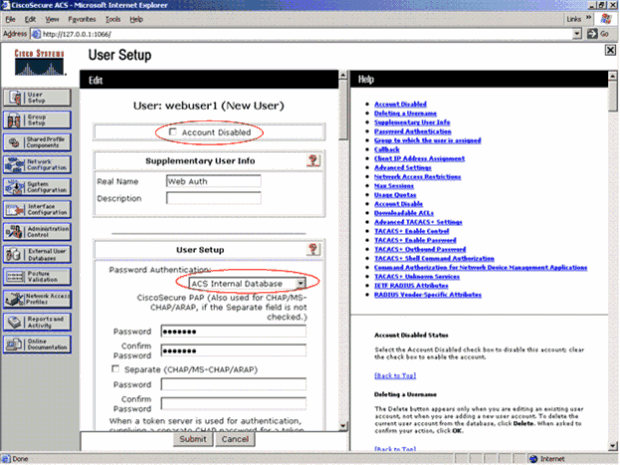The image size is (620, 465).
Task: Open Network Access Profiles
Action: click(37, 299)
